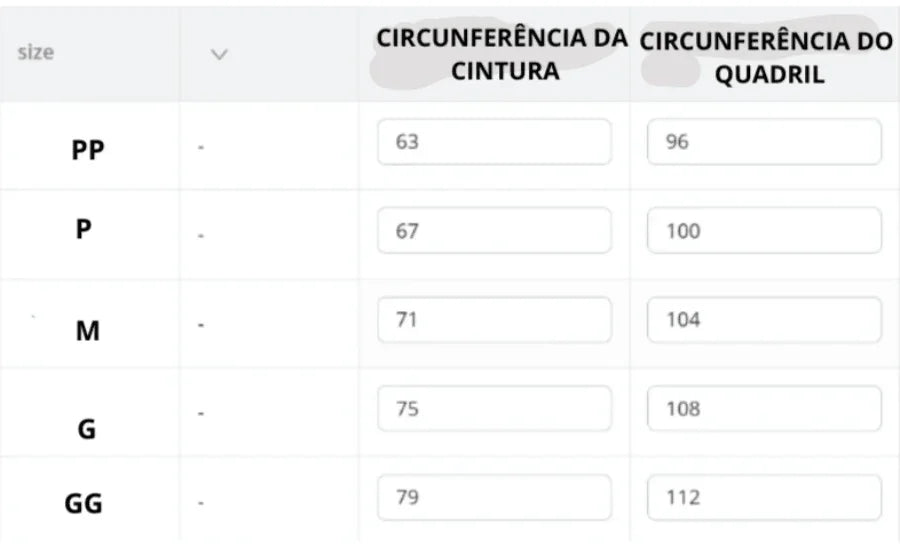Open the size column chevron dropdown
The width and height of the screenshot is (900, 548).
tap(219, 55)
